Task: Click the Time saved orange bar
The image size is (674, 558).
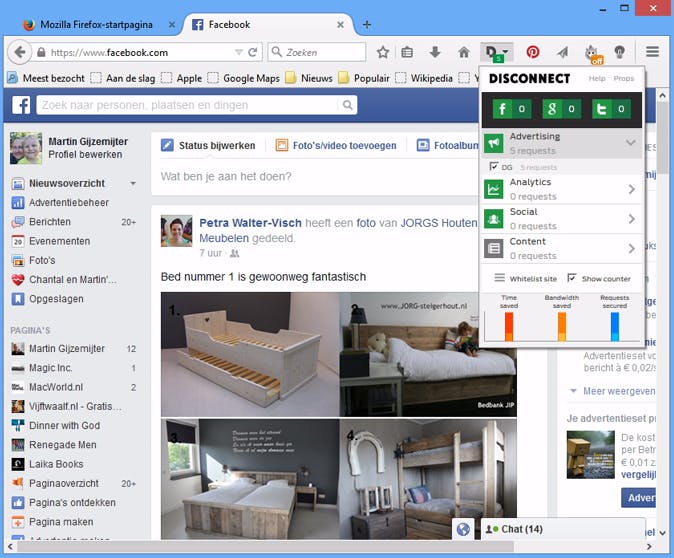Action: 509,326
